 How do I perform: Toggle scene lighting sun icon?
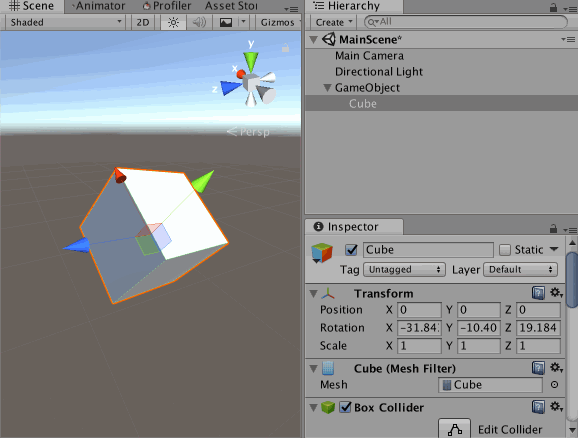[173, 22]
